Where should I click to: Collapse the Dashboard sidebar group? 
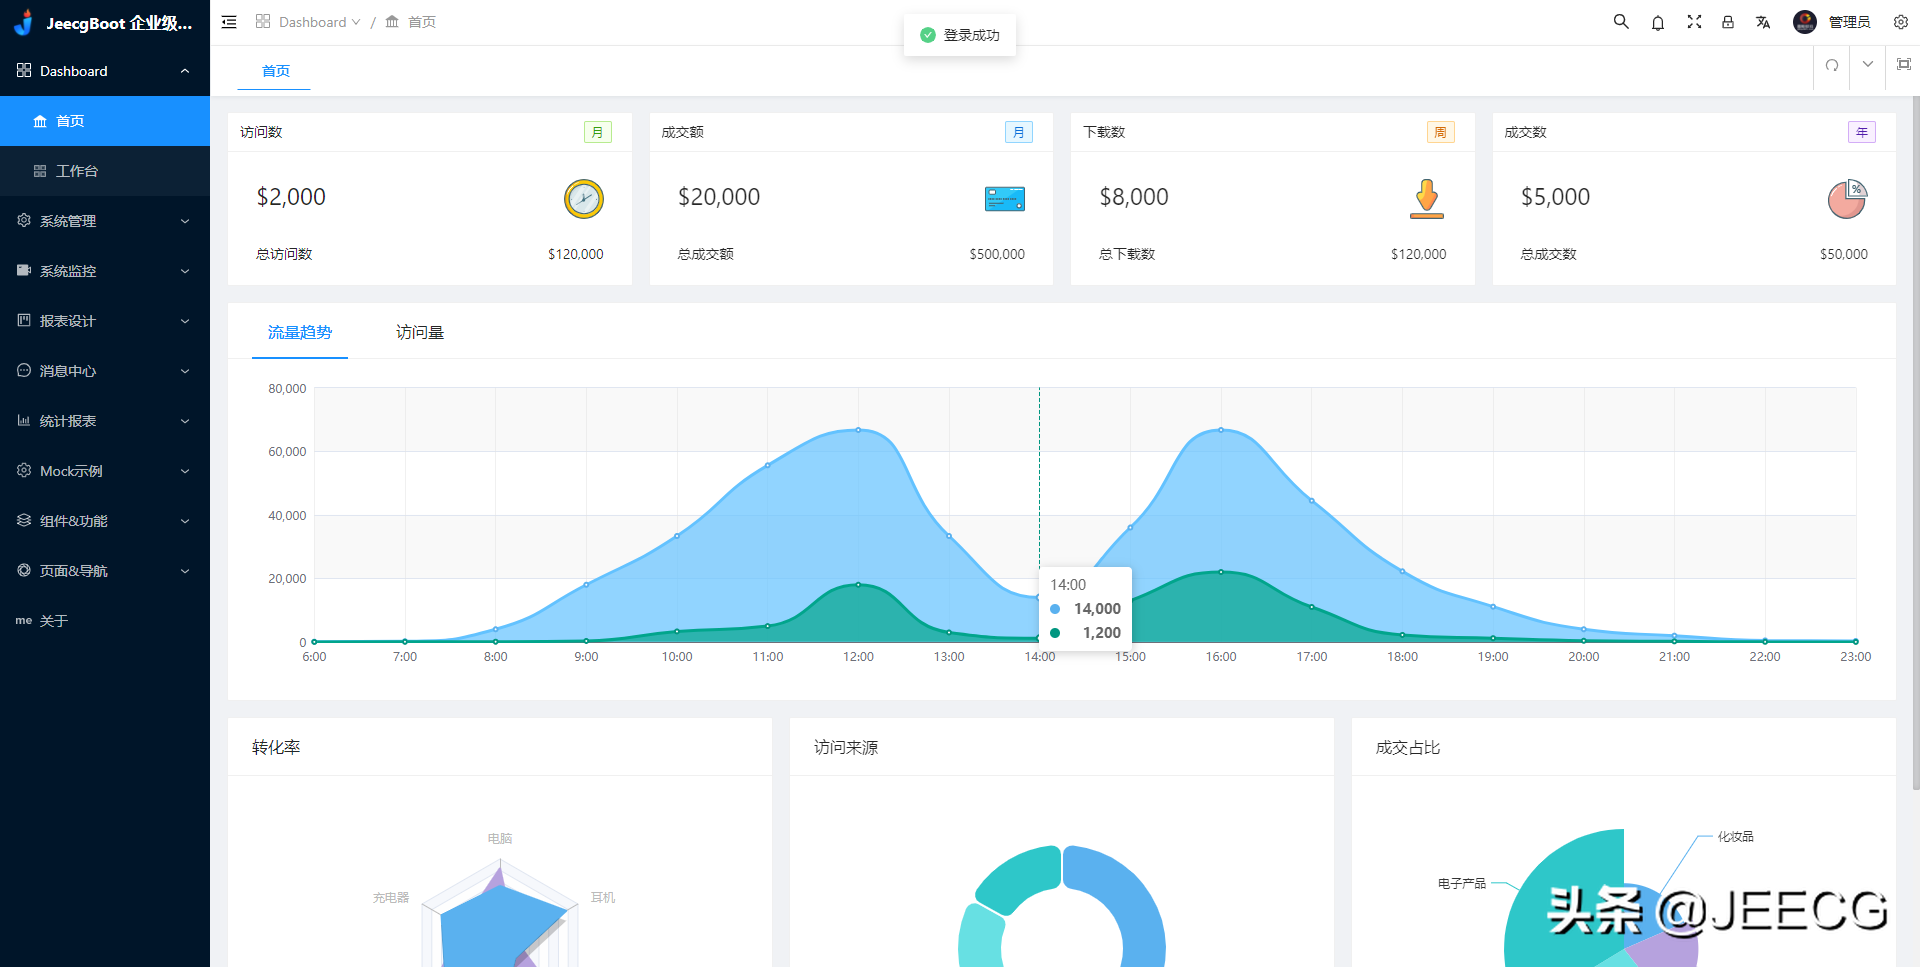[105, 71]
